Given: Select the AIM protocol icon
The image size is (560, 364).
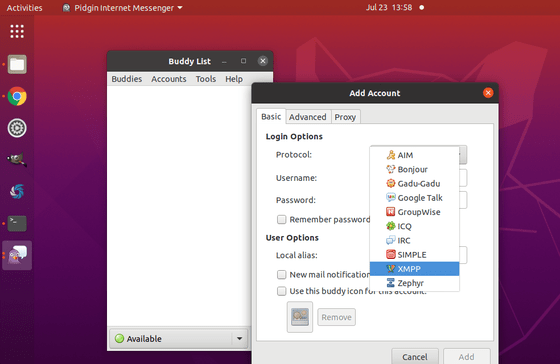Looking at the screenshot, I should 391,155.
